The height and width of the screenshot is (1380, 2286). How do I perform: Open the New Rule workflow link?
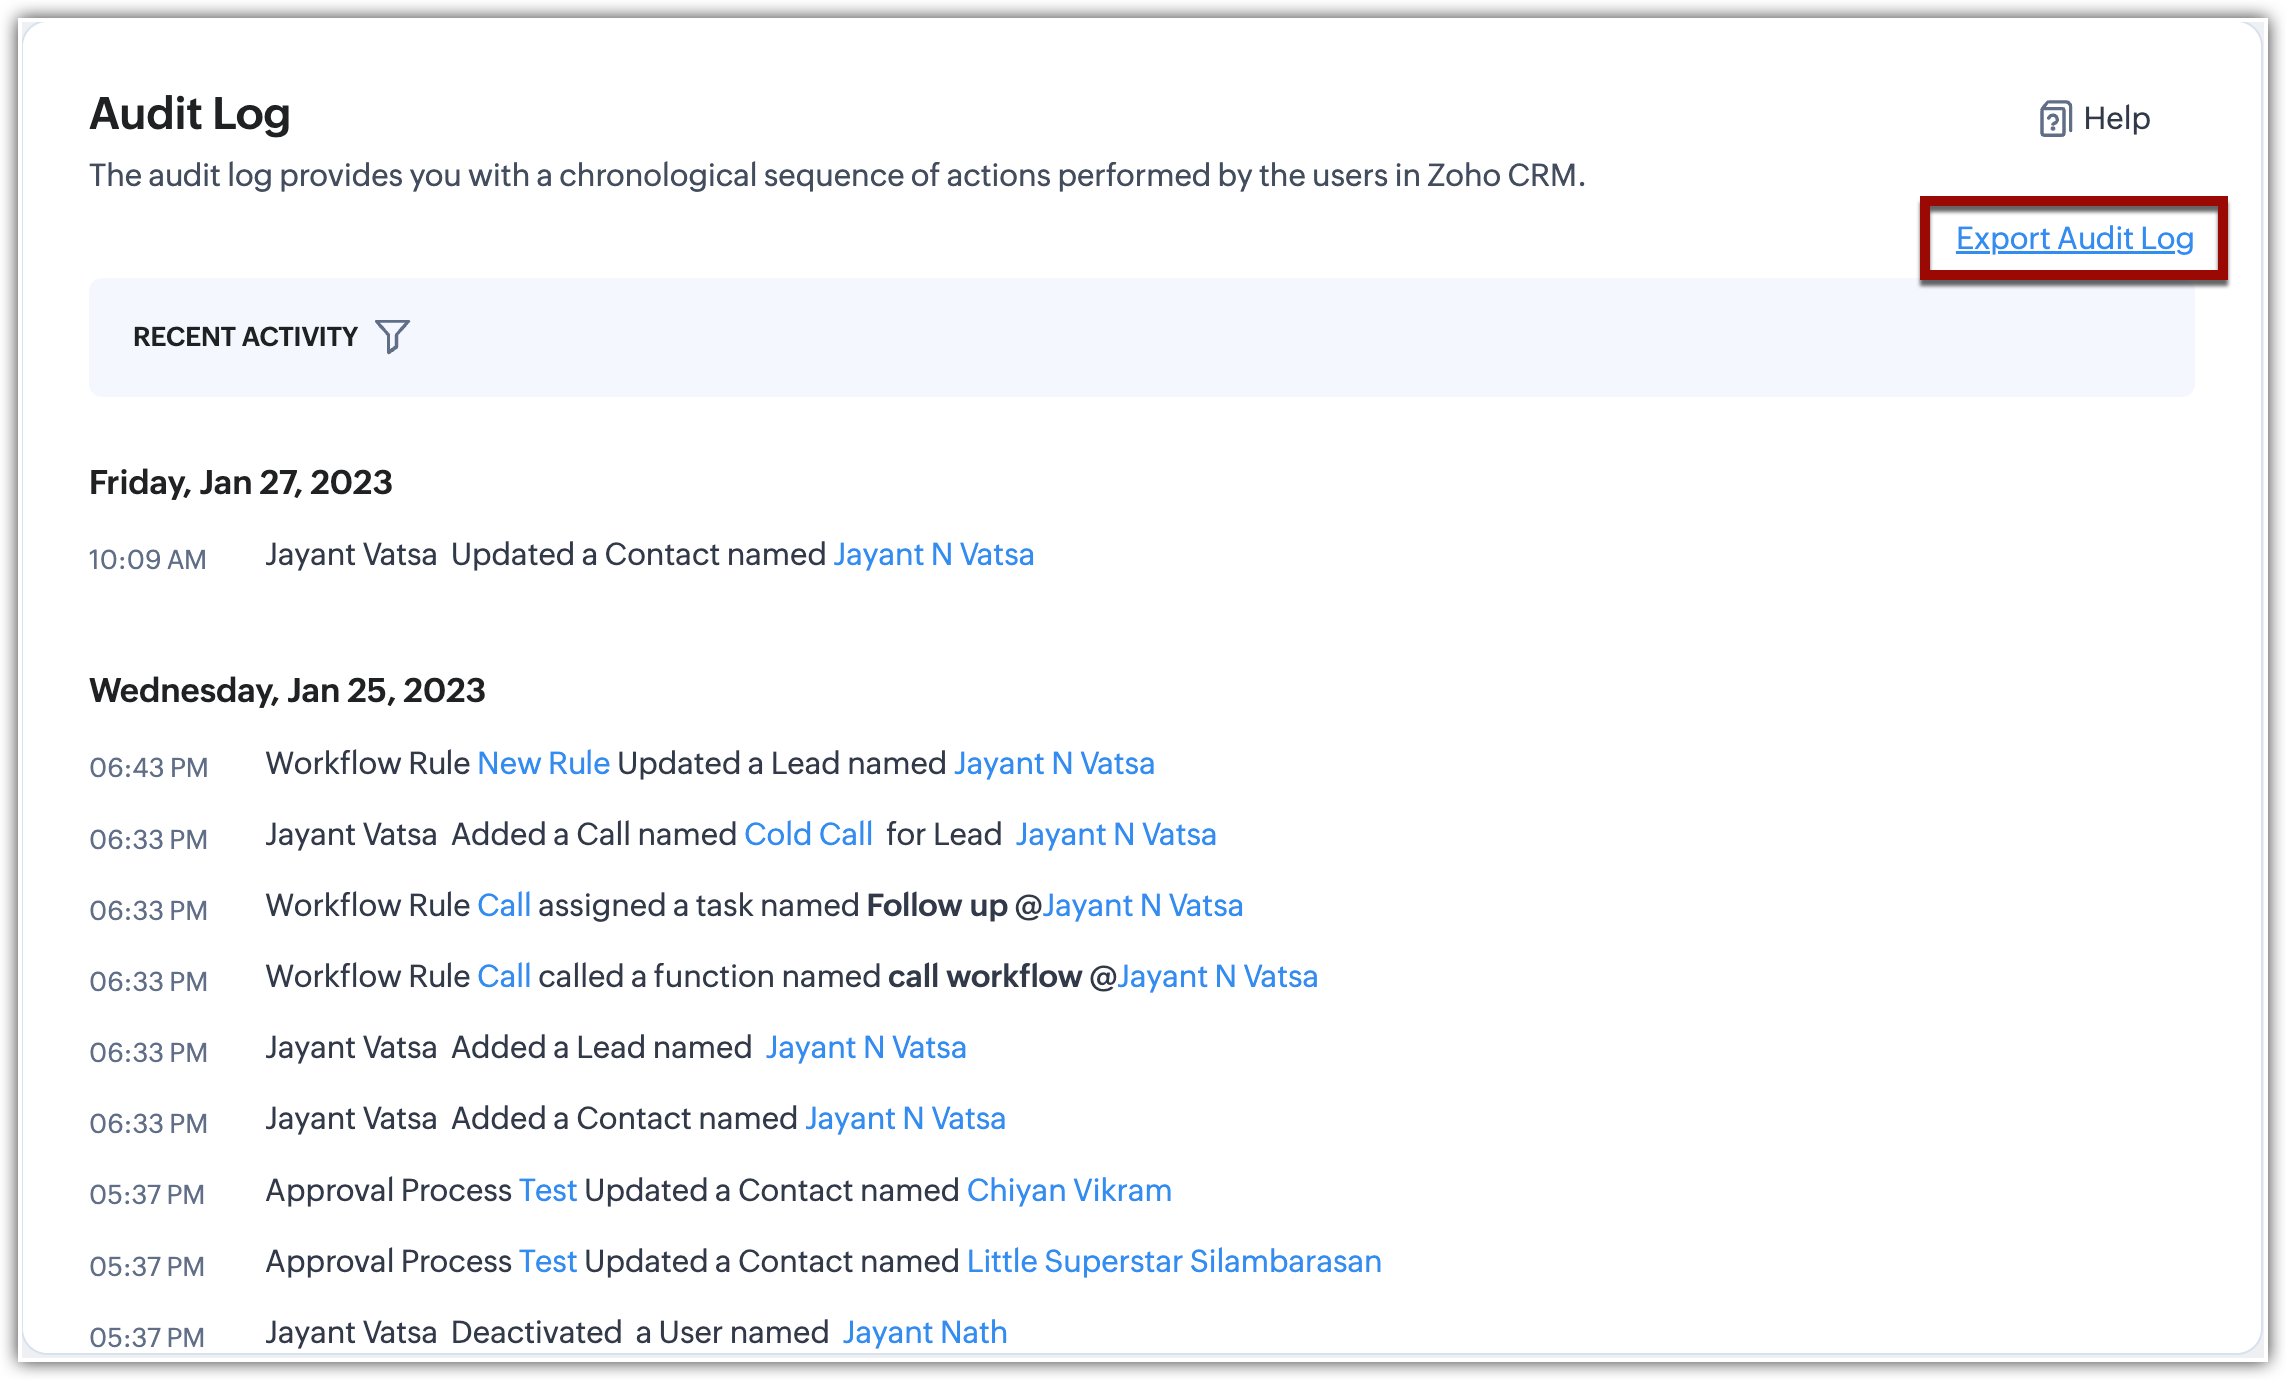click(x=543, y=763)
